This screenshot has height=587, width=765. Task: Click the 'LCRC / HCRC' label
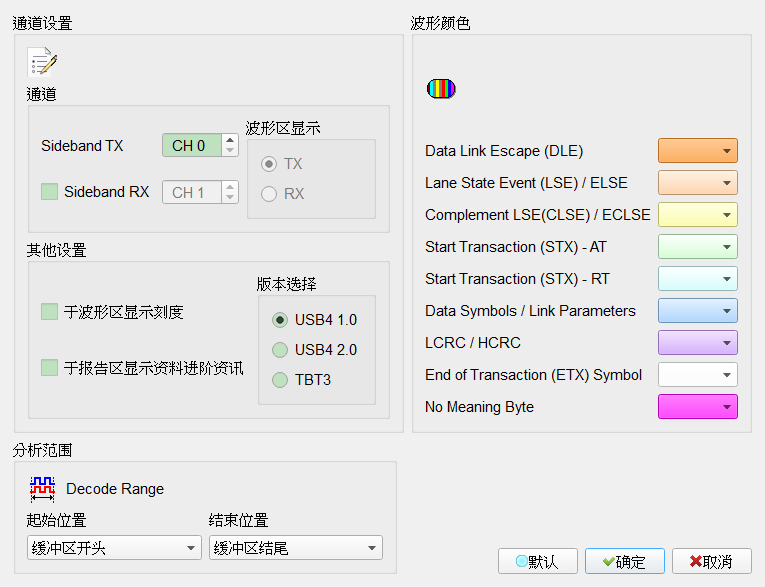coord(473,343)
